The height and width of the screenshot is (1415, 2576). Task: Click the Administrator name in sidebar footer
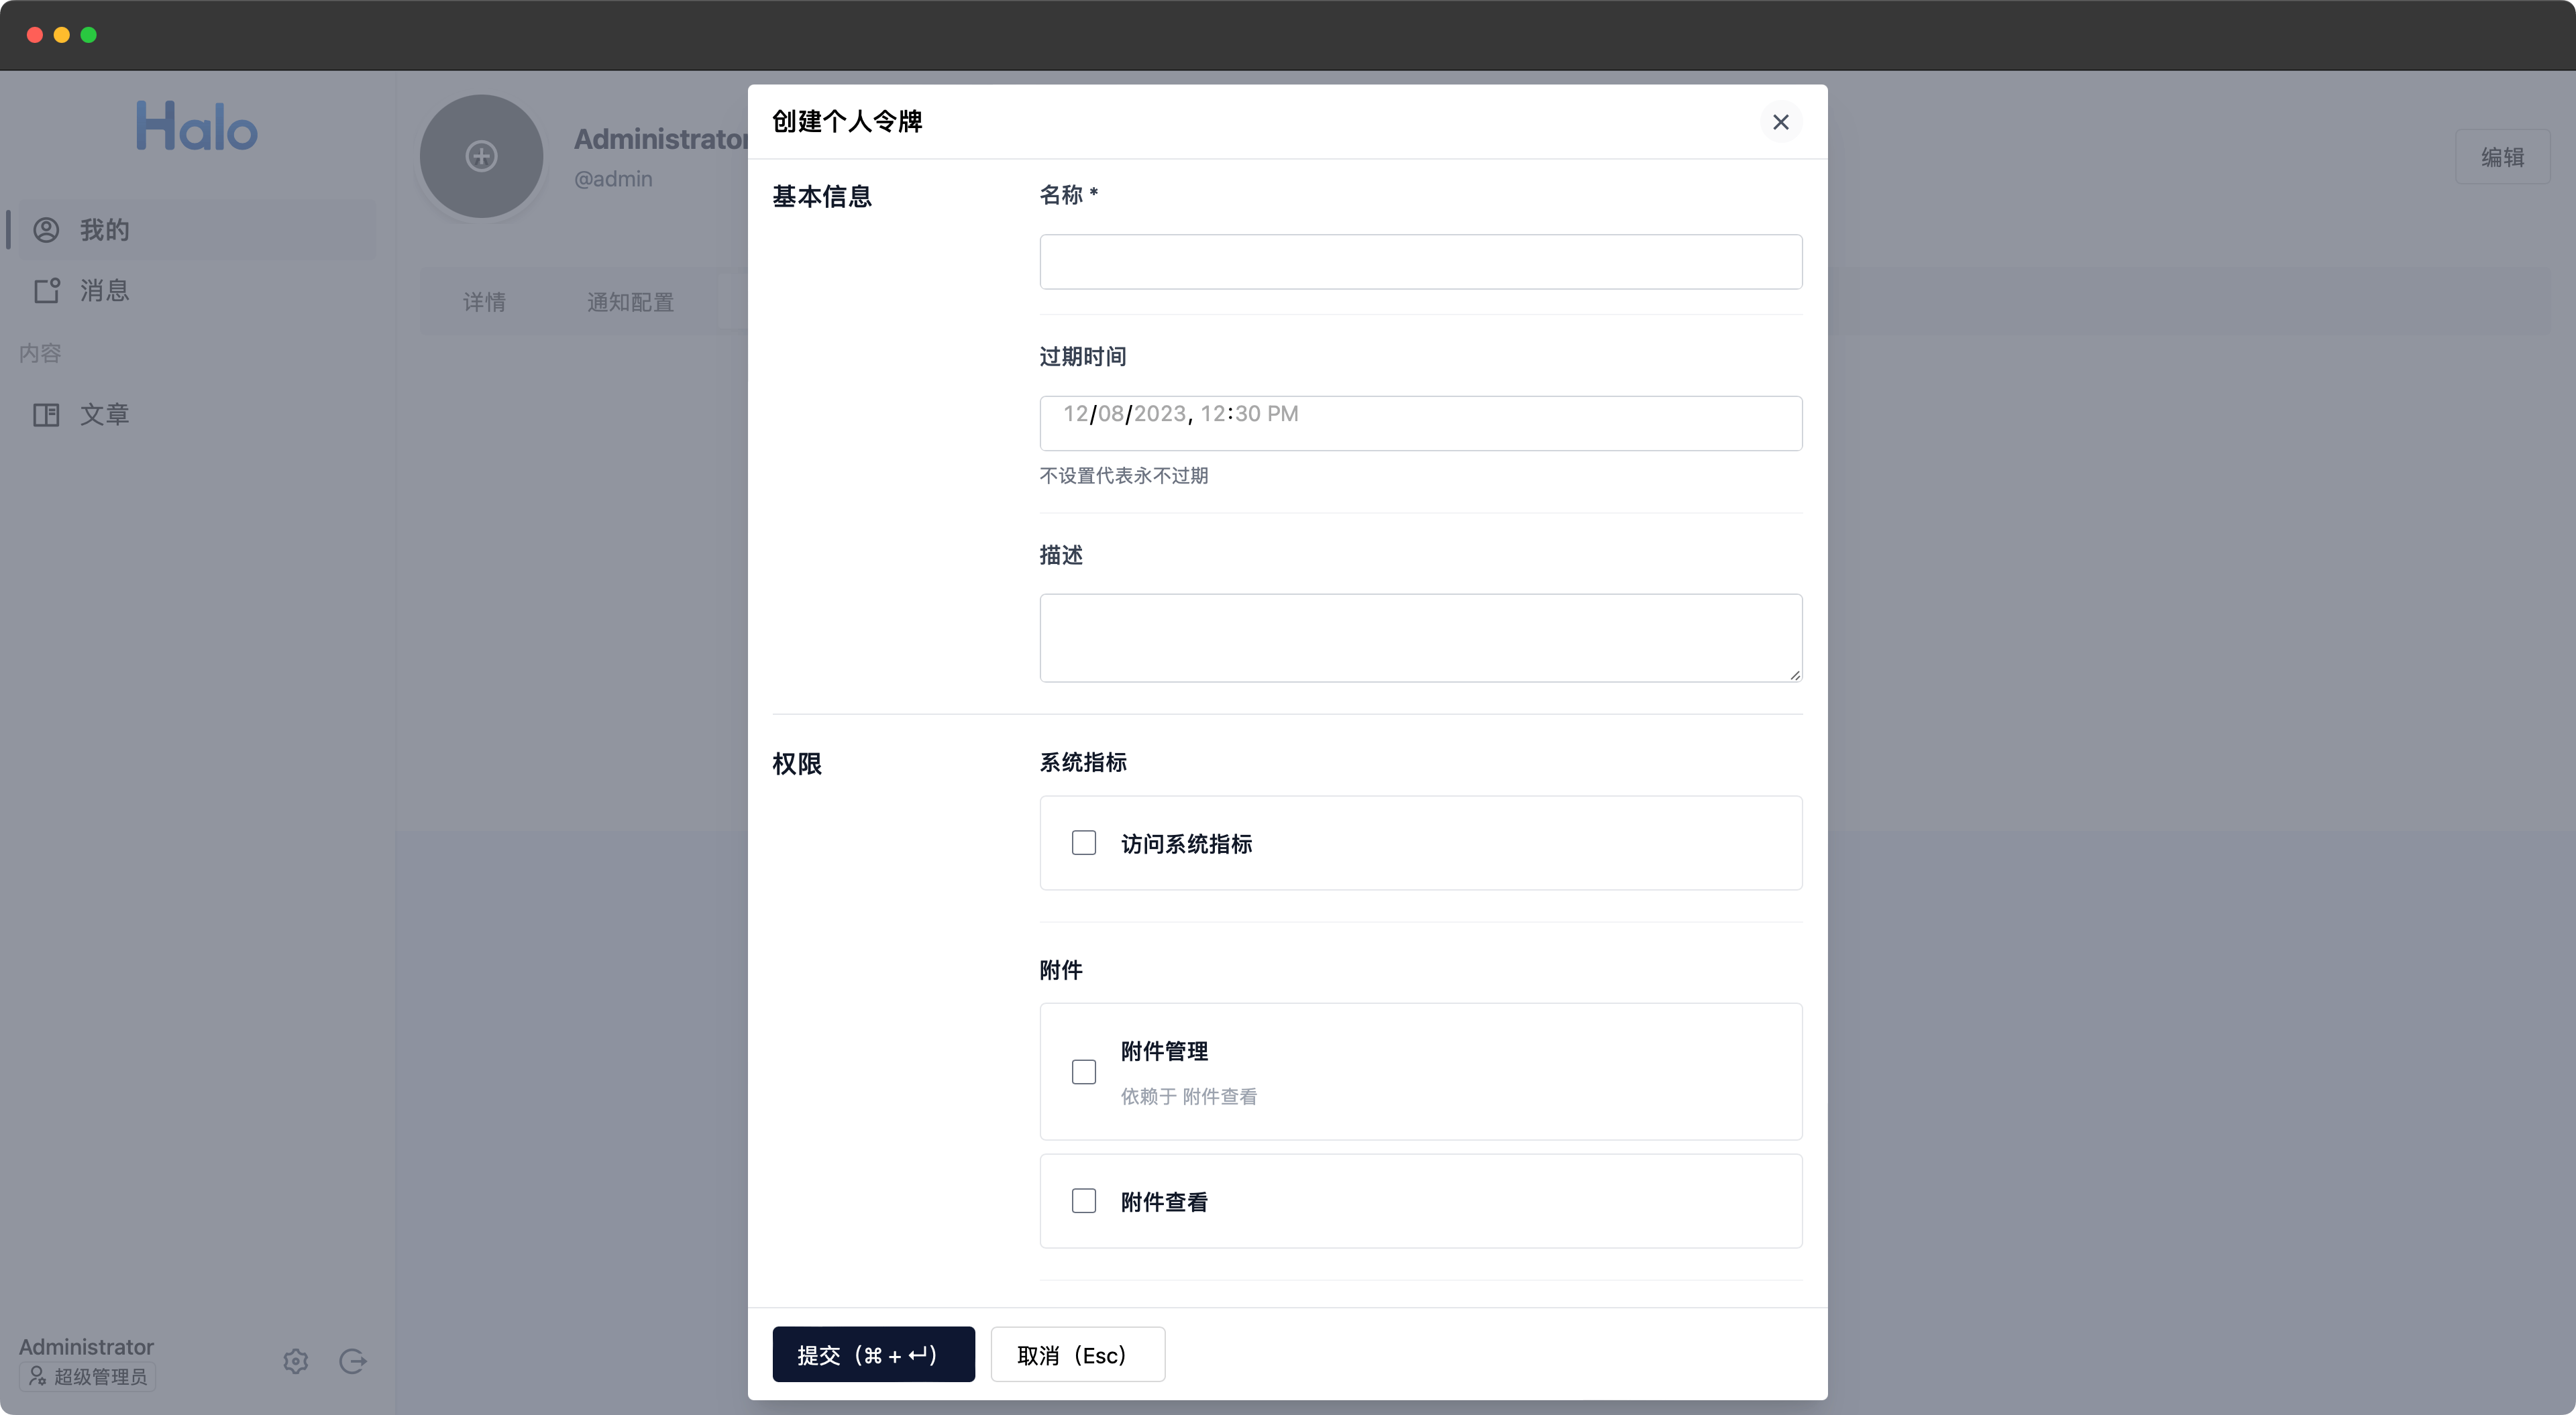[x=86, y=1347]
